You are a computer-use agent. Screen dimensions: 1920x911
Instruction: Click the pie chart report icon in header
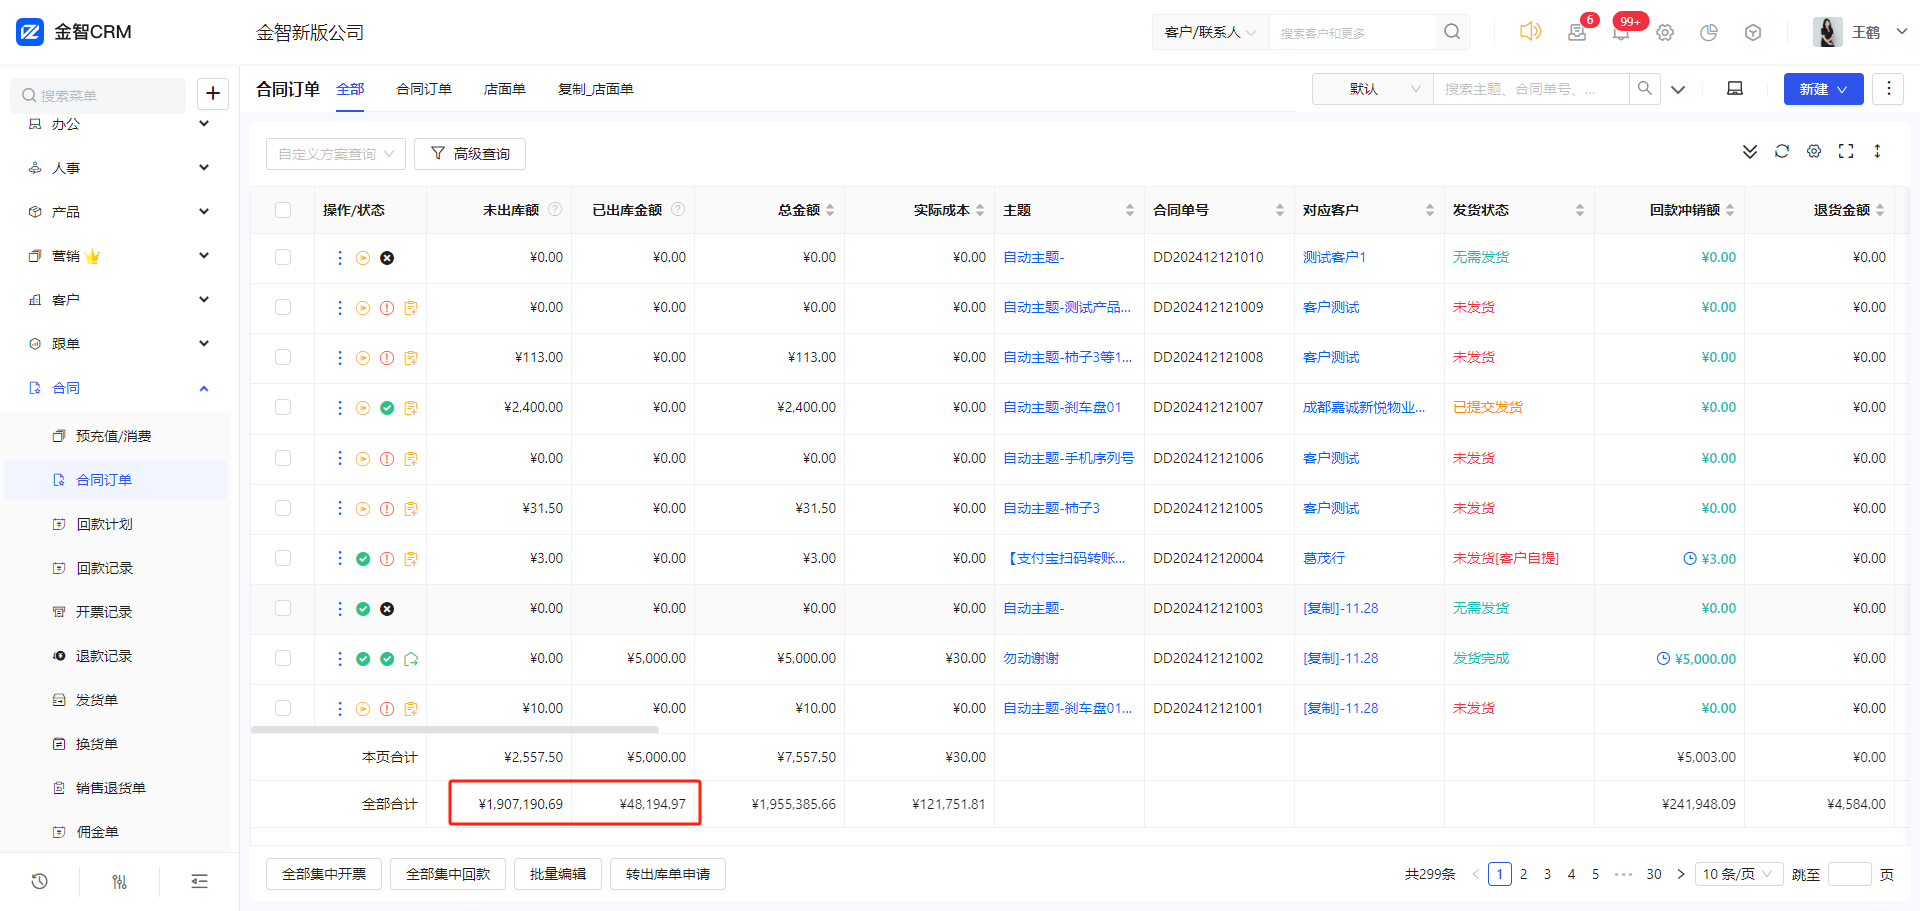pos(1709,33)
